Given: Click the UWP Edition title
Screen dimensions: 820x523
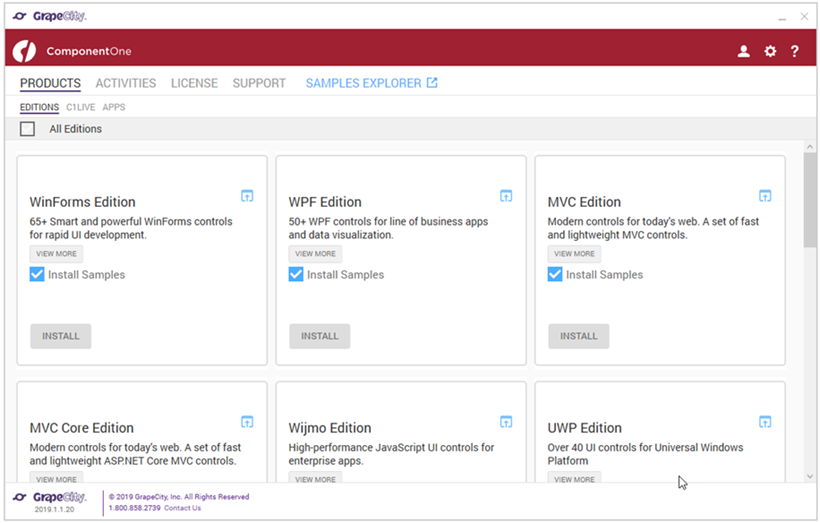Looking at the screenshot, I should 585,428.
